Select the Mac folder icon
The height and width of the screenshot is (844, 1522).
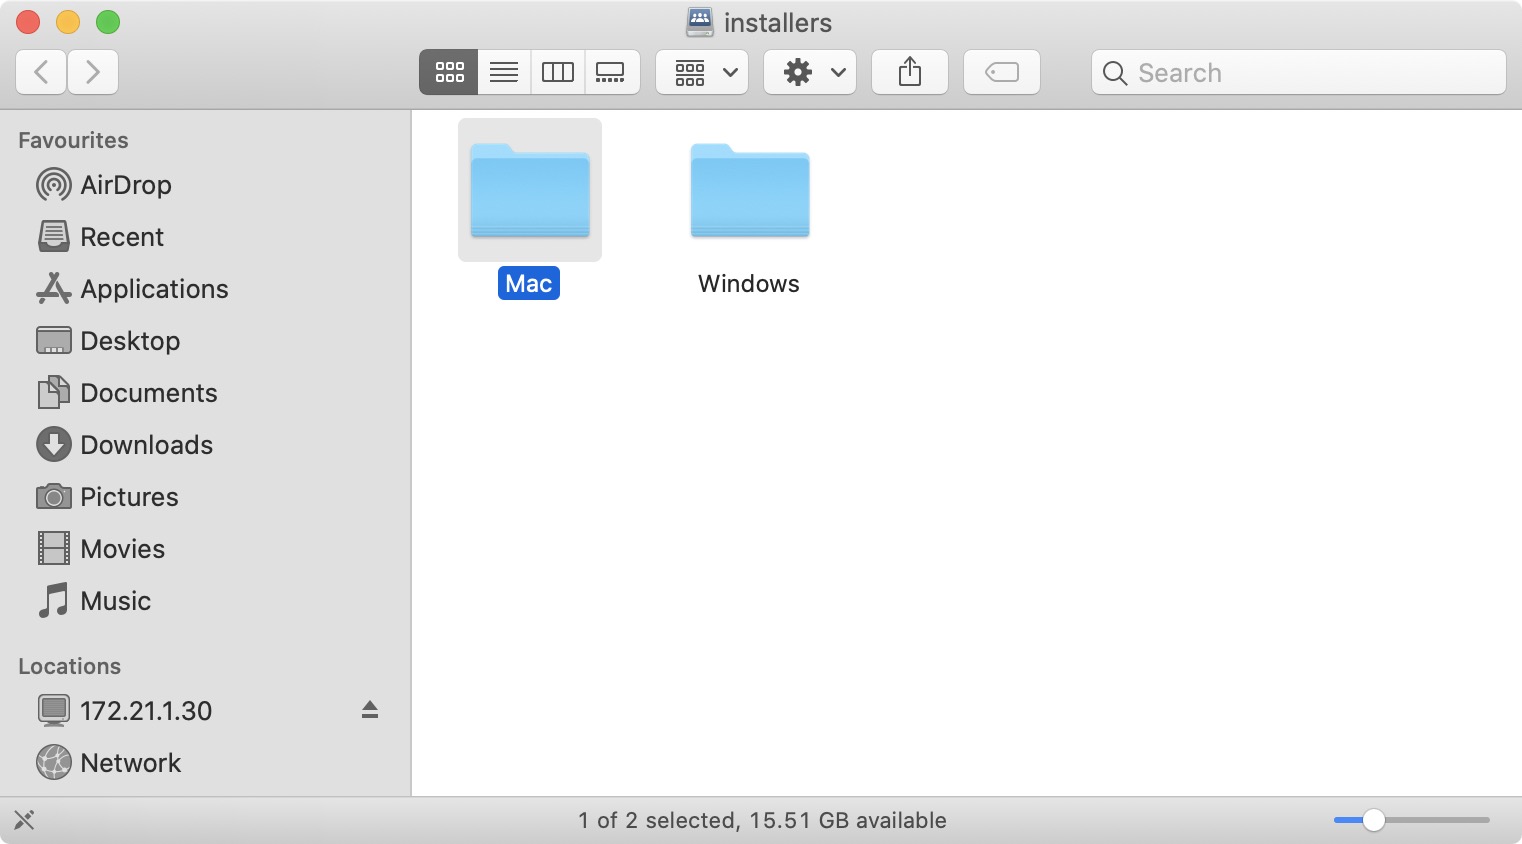click(x=530, y=190)
